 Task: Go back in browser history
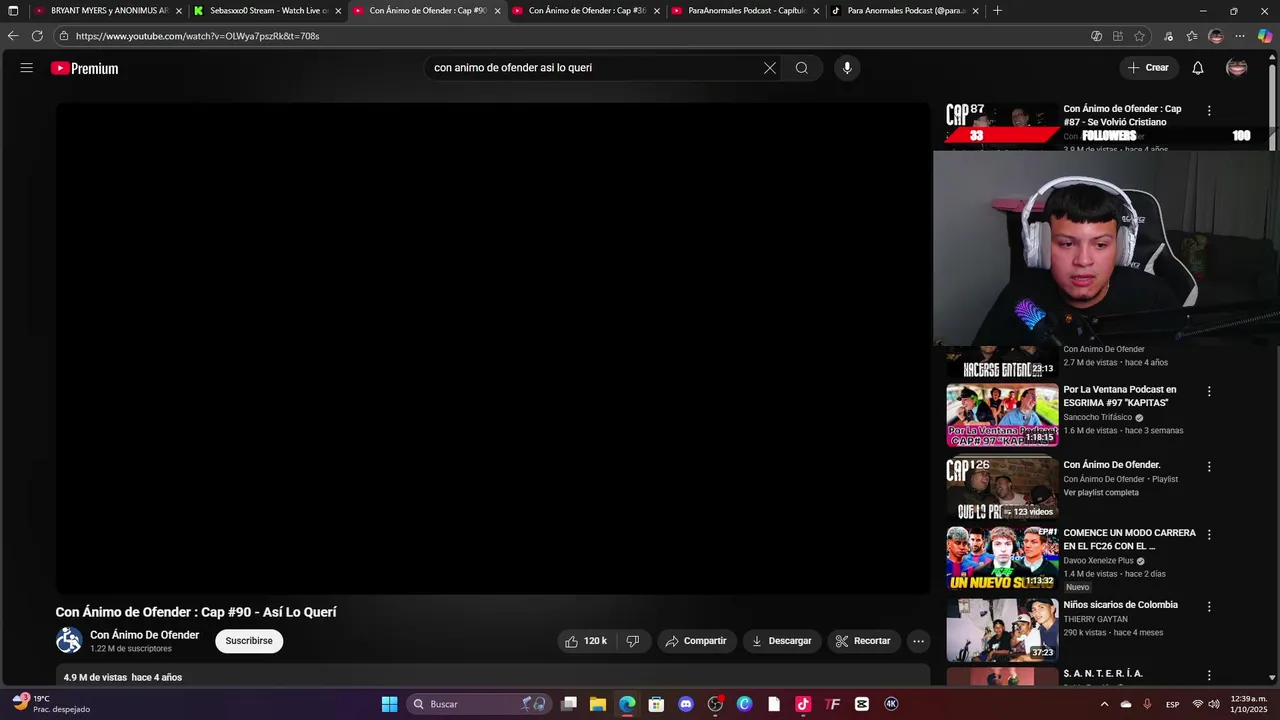[x=13, y=36]
